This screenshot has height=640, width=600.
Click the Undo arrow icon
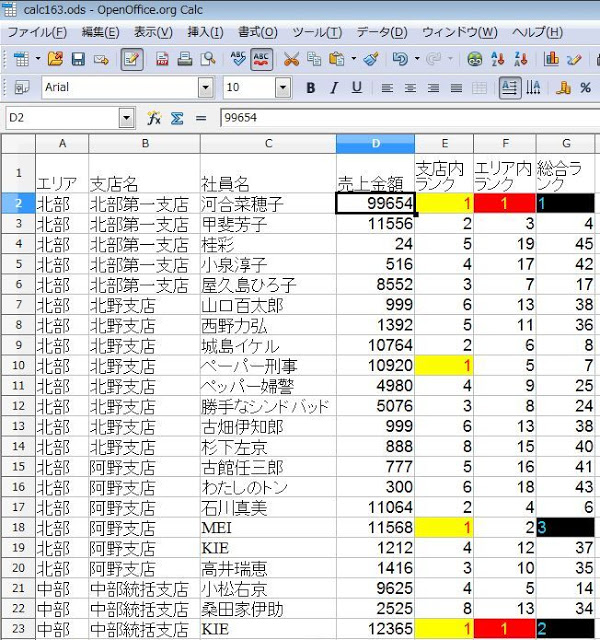(x=400, y=60)
